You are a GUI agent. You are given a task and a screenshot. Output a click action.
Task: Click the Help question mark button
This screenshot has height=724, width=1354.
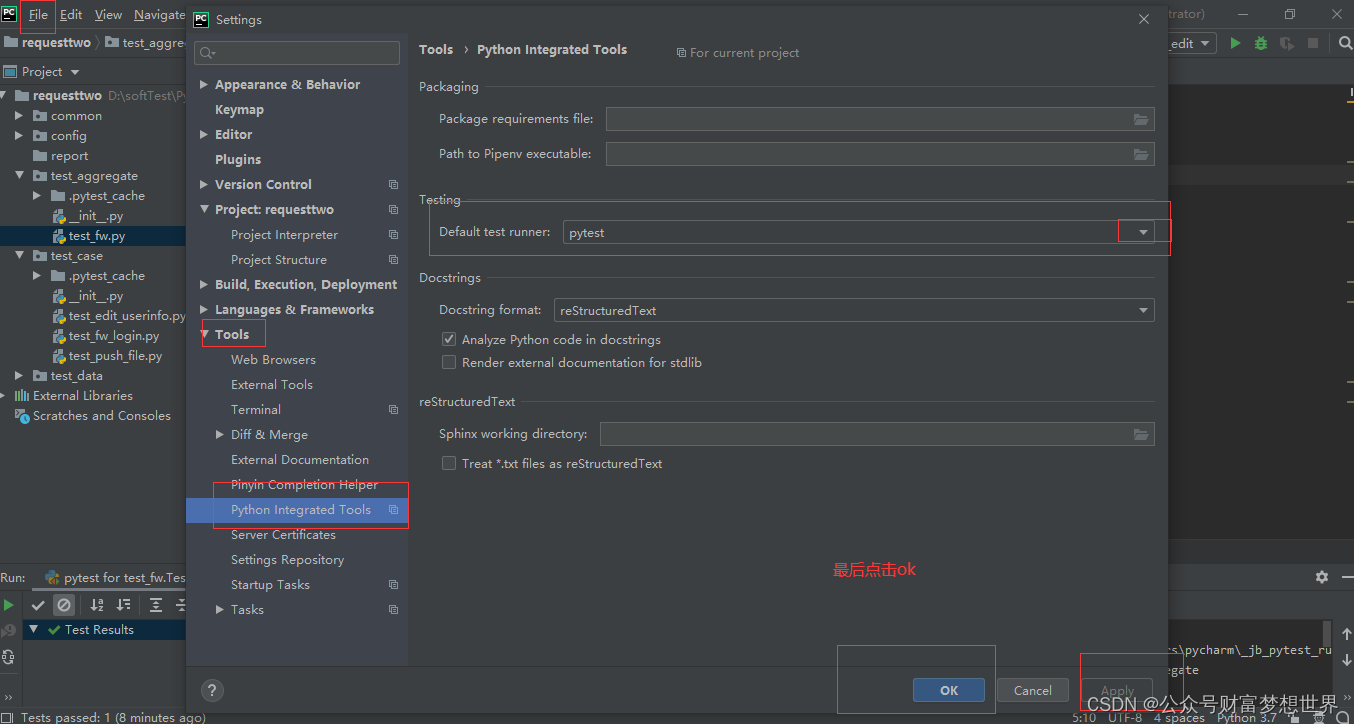pyautogui.click(x=212, y=690)
